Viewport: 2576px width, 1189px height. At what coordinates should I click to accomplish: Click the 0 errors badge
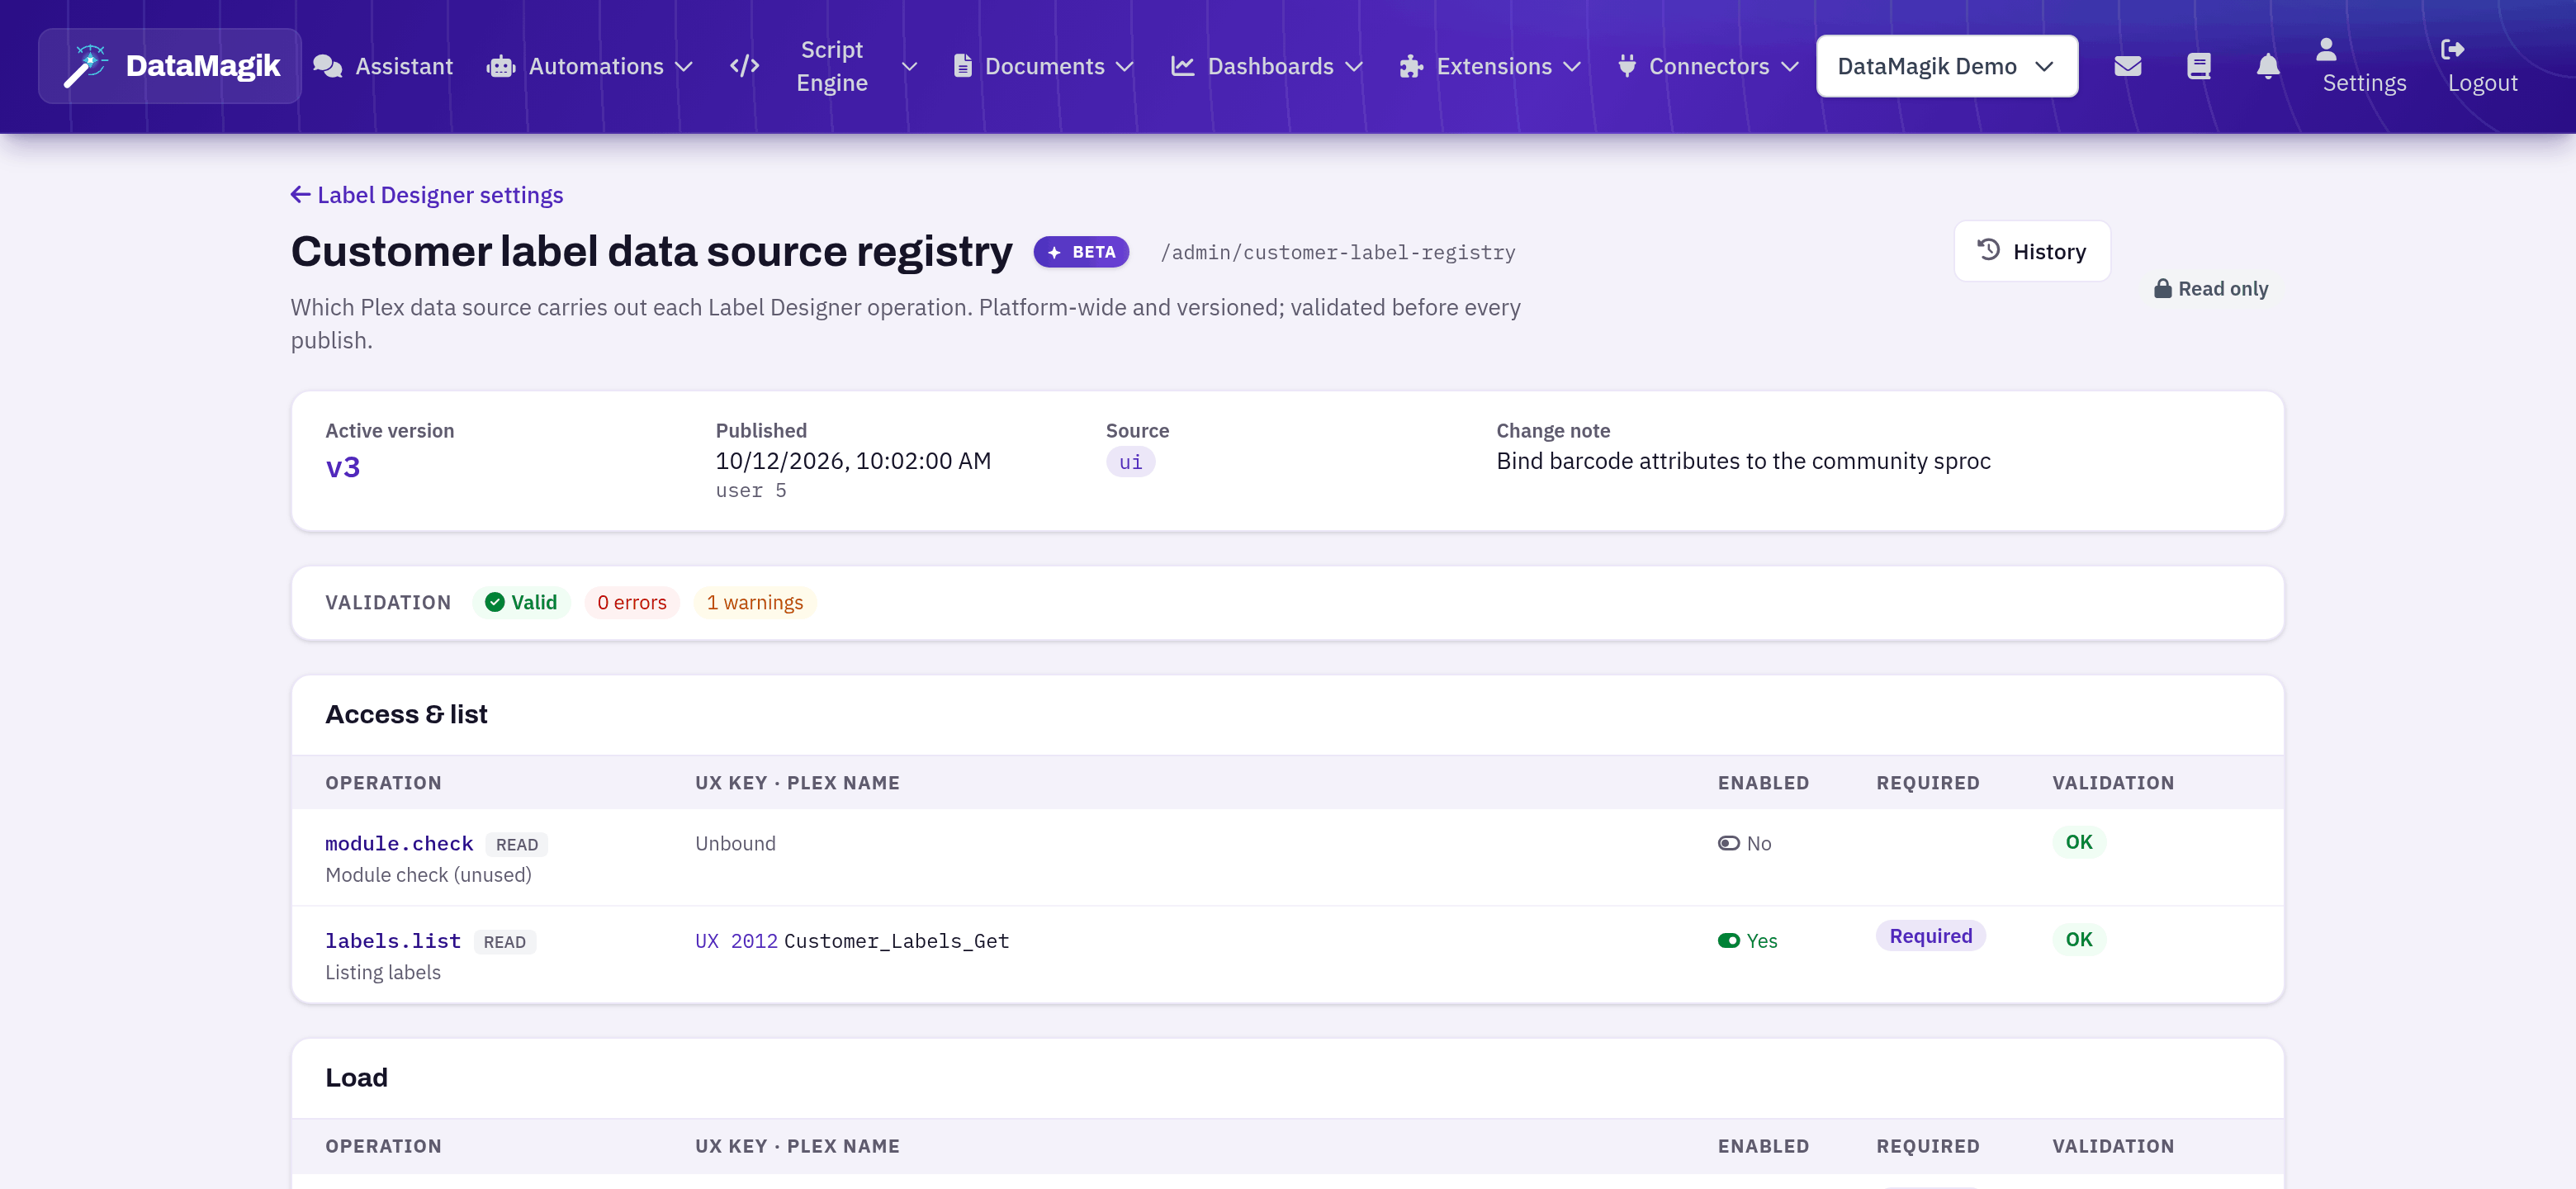[632, 602]
